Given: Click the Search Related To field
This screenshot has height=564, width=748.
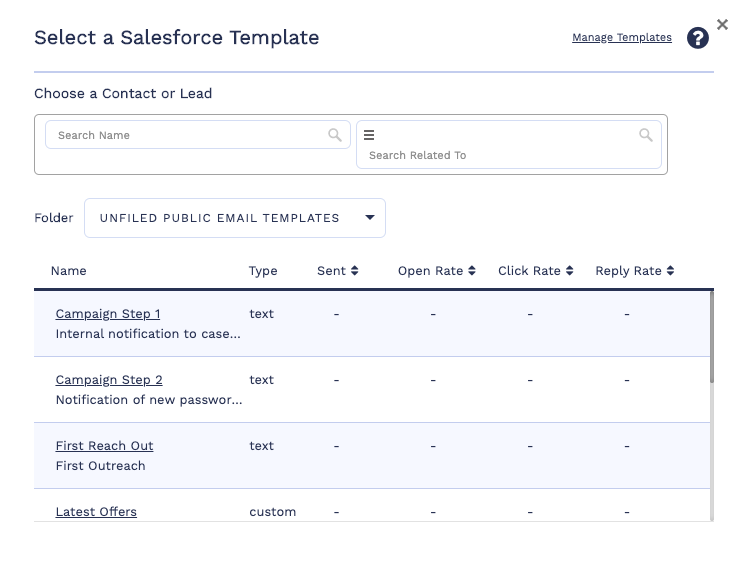Looking at the screenshot, I should (x=500, y=155).
